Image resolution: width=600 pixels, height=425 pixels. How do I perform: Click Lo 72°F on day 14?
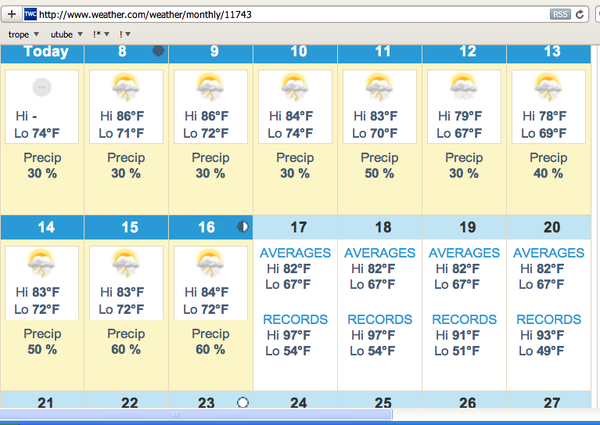coord(37,309)
